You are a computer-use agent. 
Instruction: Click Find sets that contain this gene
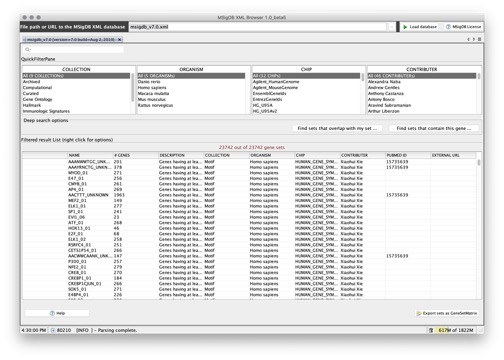tap(434, 128)
